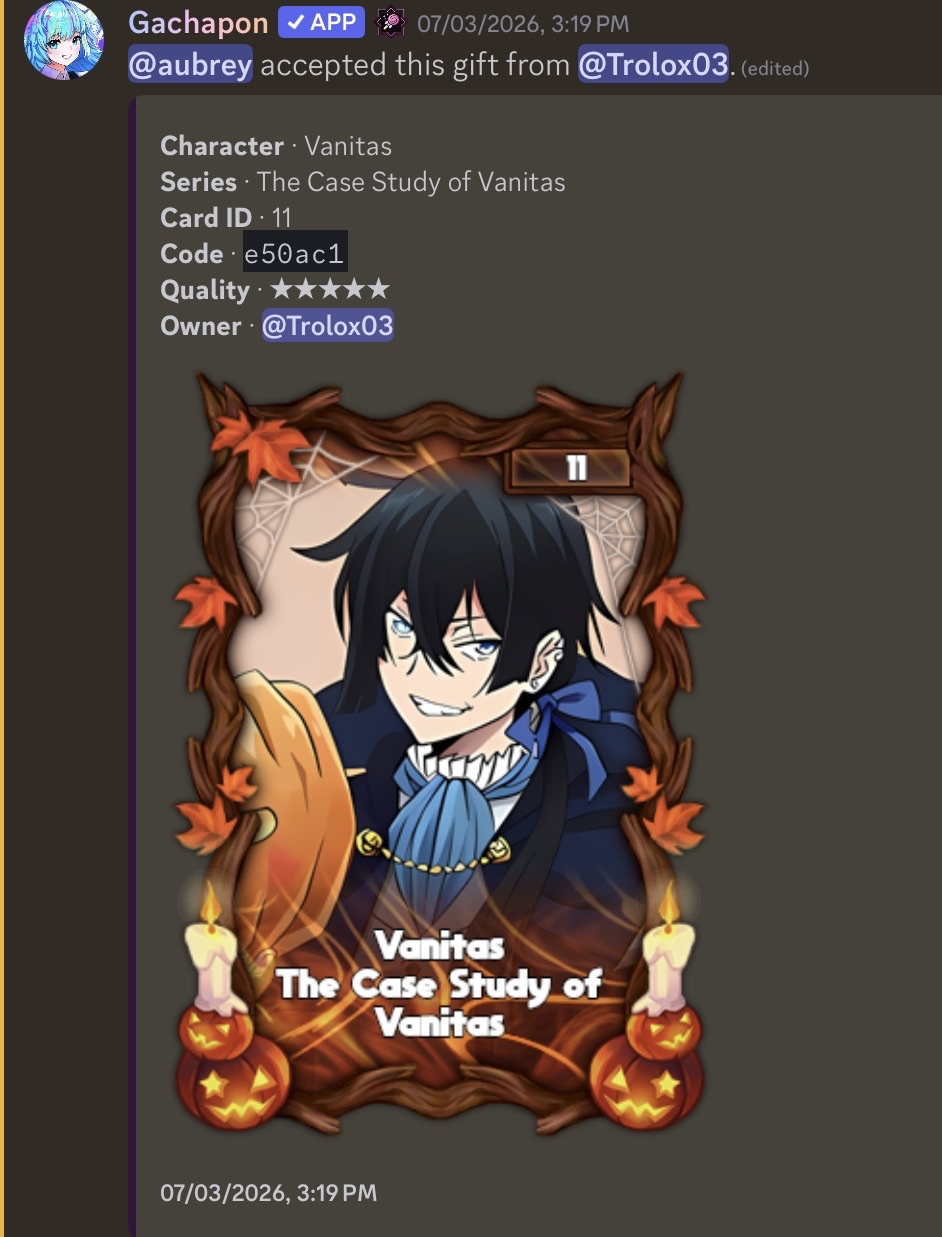Screen dimensions: 942x1237
Task: Click the Gachapon username
Action: (198, 22)
